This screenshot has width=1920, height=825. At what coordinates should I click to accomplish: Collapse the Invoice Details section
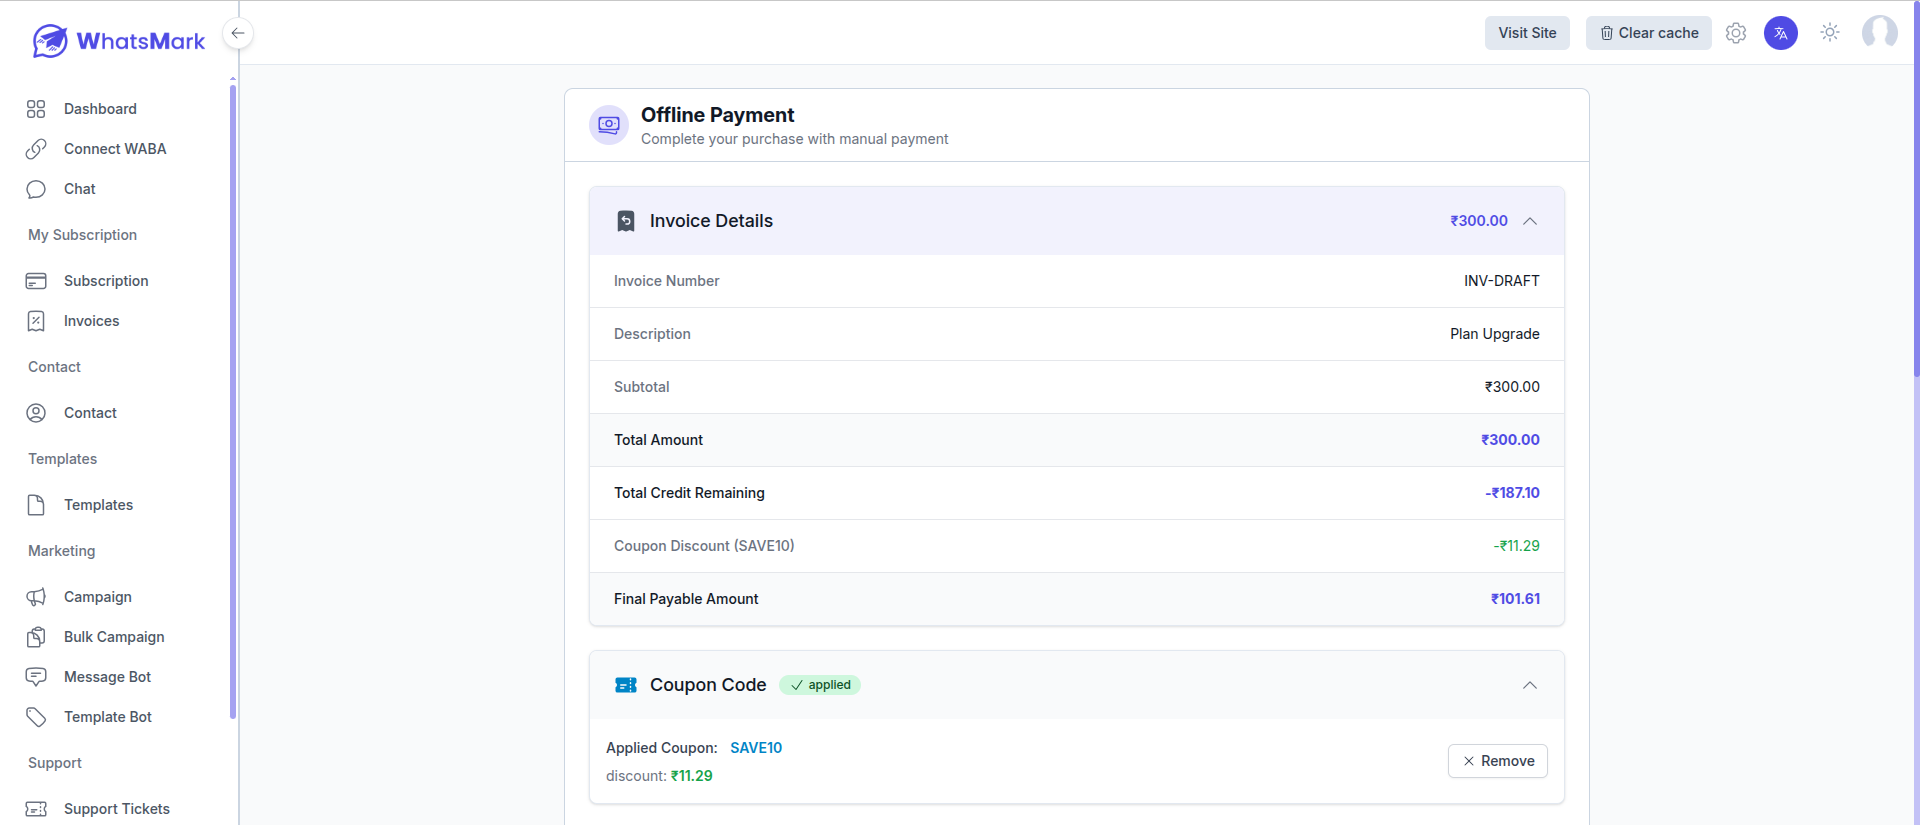pos(1530,221)
